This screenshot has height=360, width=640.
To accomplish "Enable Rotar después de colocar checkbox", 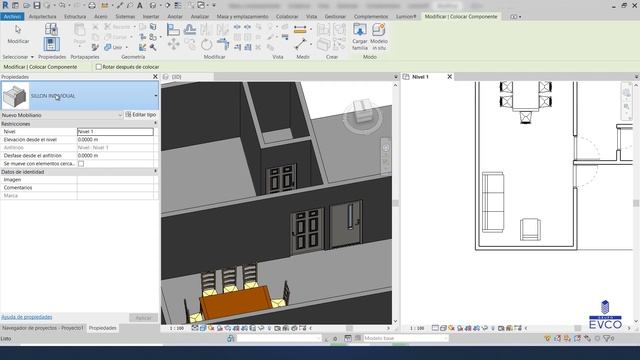I will (99, 67).
